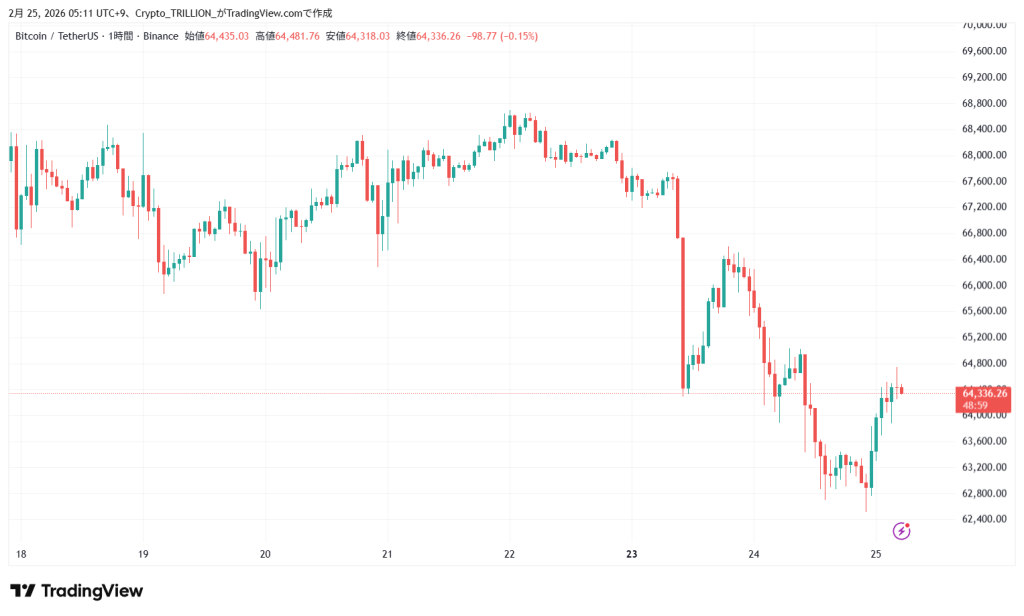This screenshot has height=616, width=1024.
Task: Click date 18 on the time axis
Action: pyautogui.click(x=21, y=554)
